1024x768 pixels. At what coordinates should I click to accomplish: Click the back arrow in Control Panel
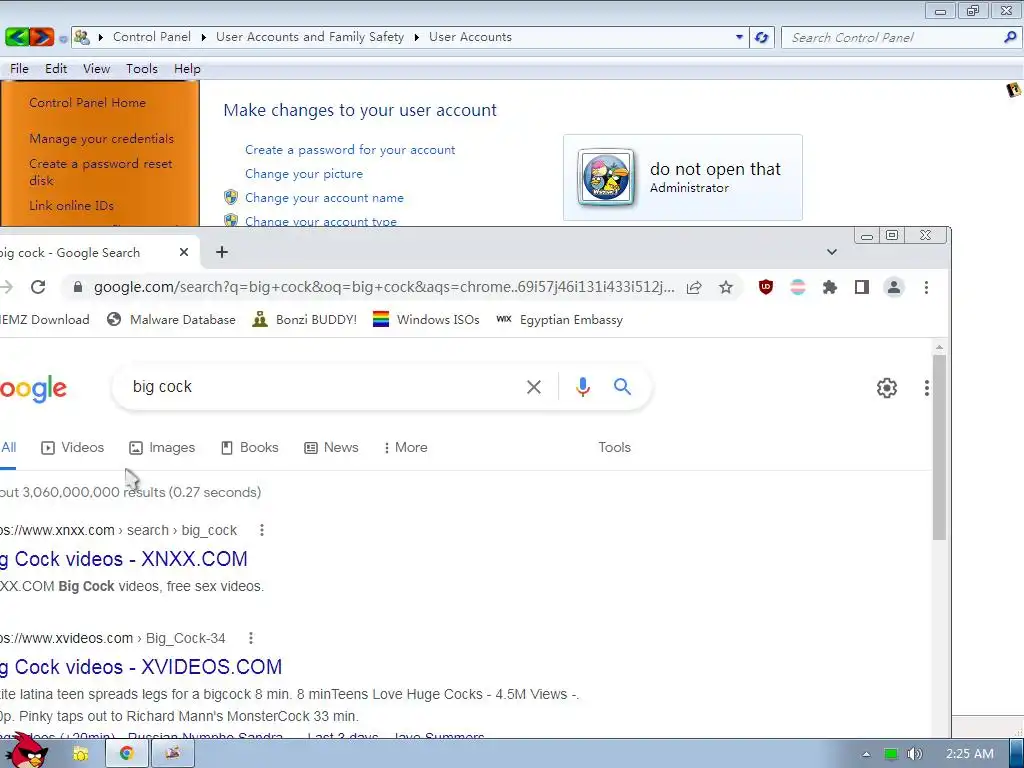tap(17, 37)
